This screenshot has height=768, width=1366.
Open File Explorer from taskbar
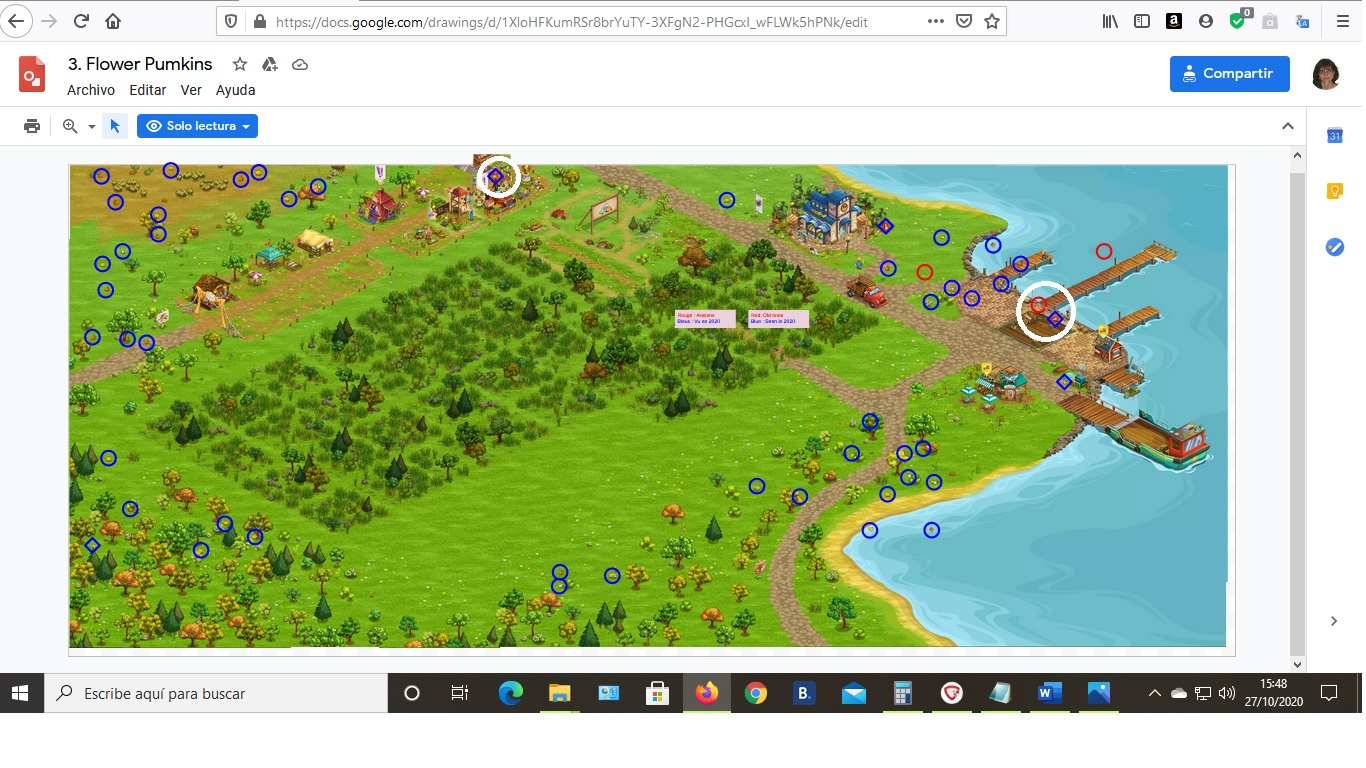559,693
